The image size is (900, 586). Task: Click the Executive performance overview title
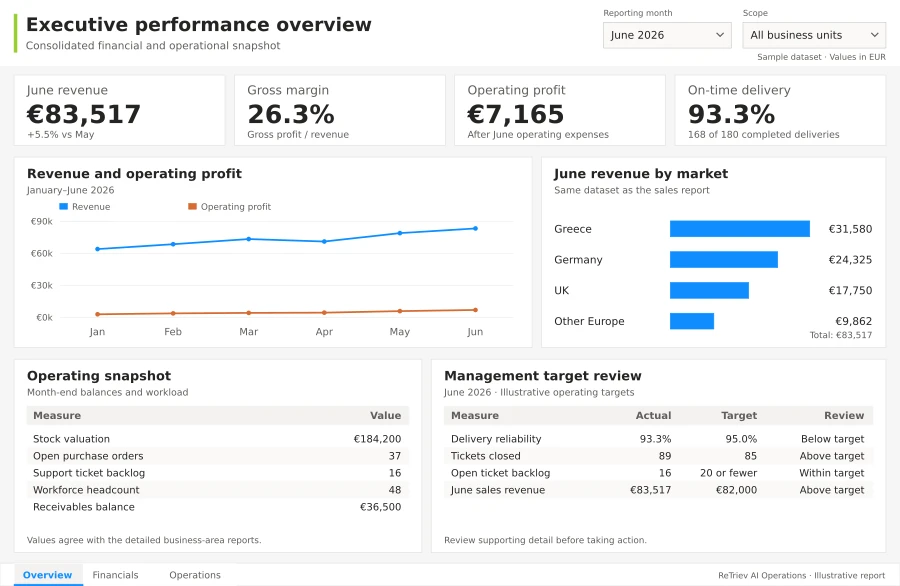pyautogui.click(x=199, y=25)
